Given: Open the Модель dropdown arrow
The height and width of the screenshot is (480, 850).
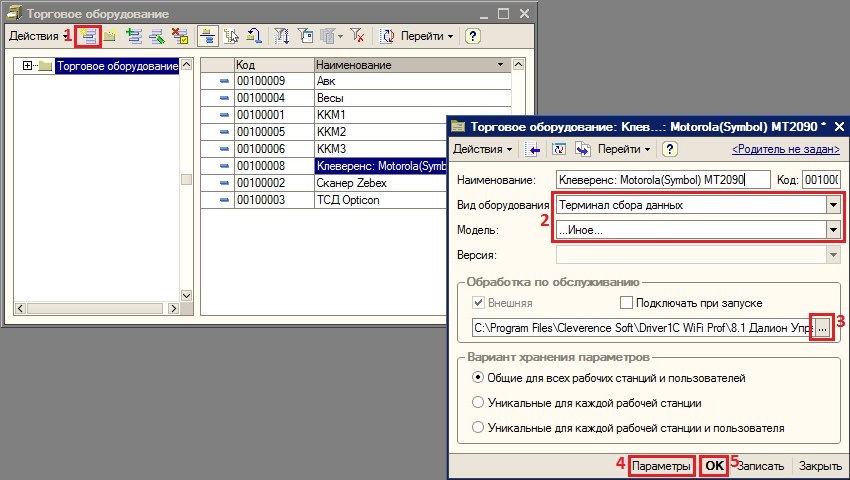Looking at the screenshot, I should pyautogui.click(x=833, y=230).
